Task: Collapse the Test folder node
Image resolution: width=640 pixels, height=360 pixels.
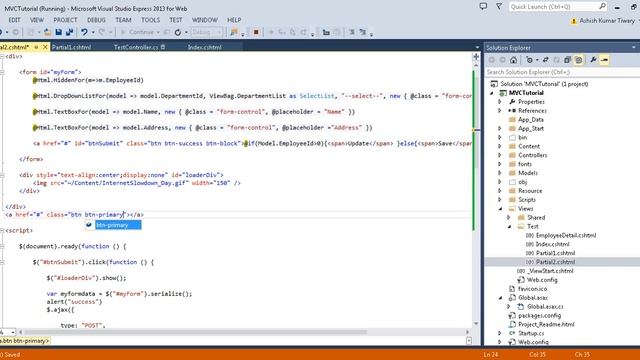Action: tap(509, 227)
